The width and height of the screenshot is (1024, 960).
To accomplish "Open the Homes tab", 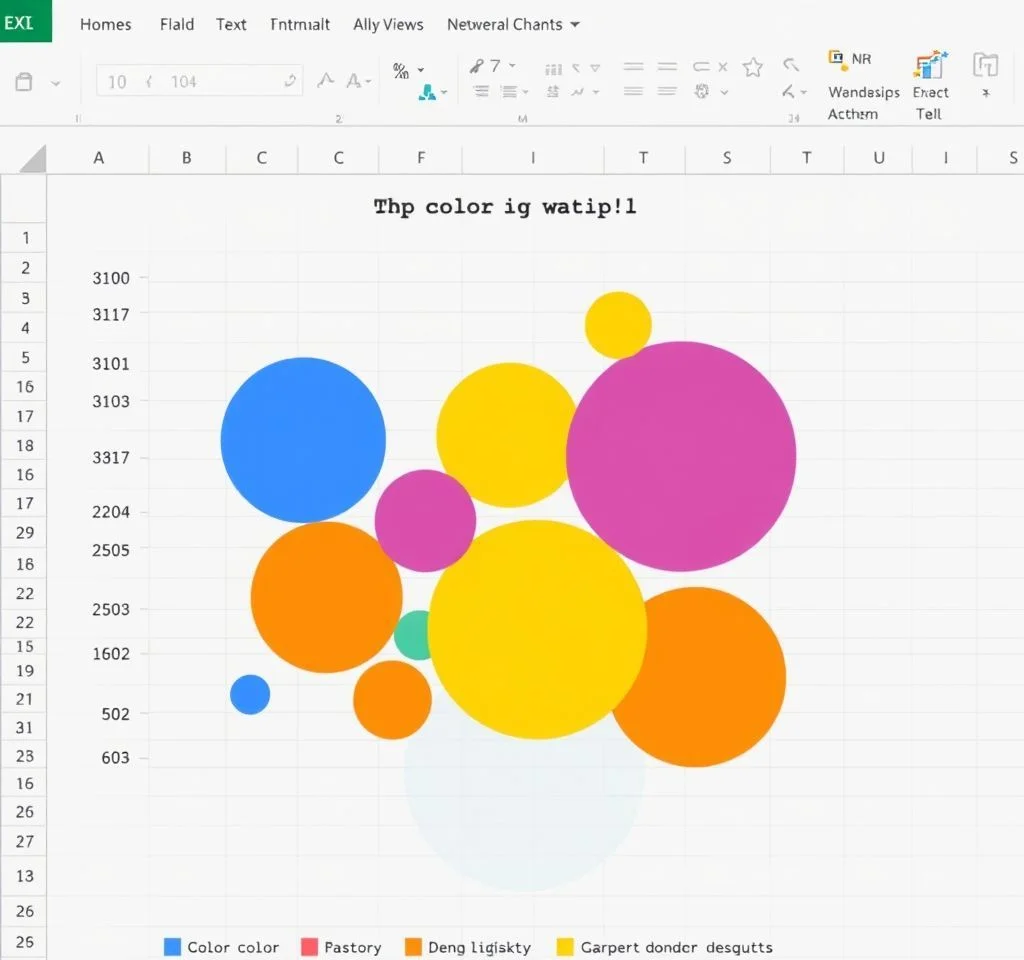I will [x=105, y=24].
